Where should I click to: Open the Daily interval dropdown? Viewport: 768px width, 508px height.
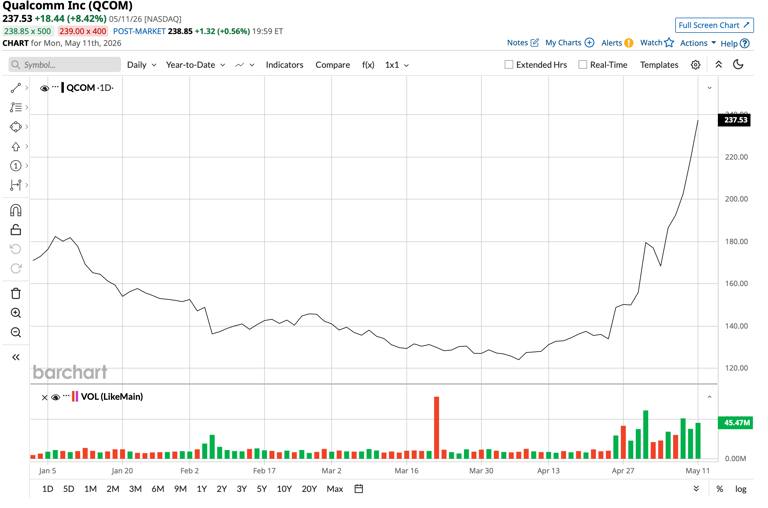[142, 65]
